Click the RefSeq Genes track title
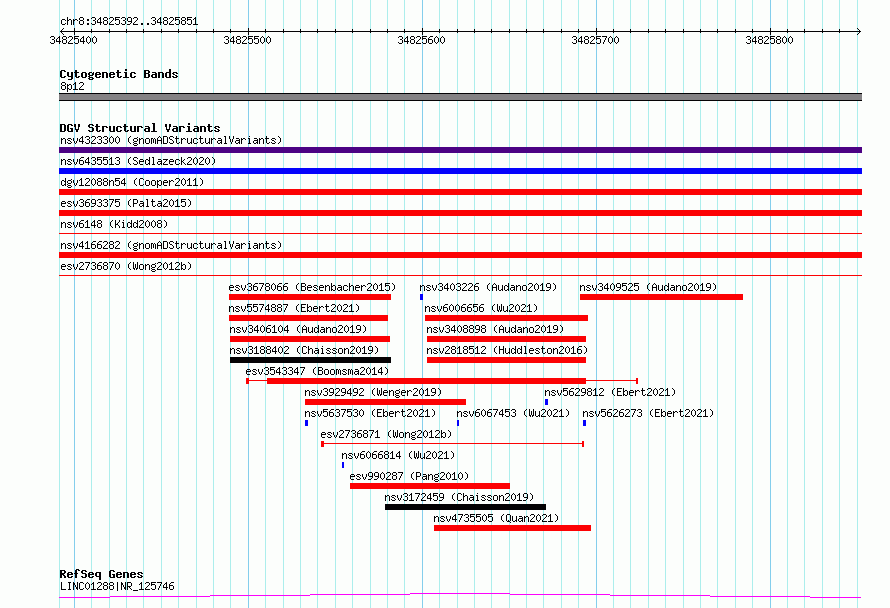This screenshot has height=608, width=890. (x=101, y=574)
